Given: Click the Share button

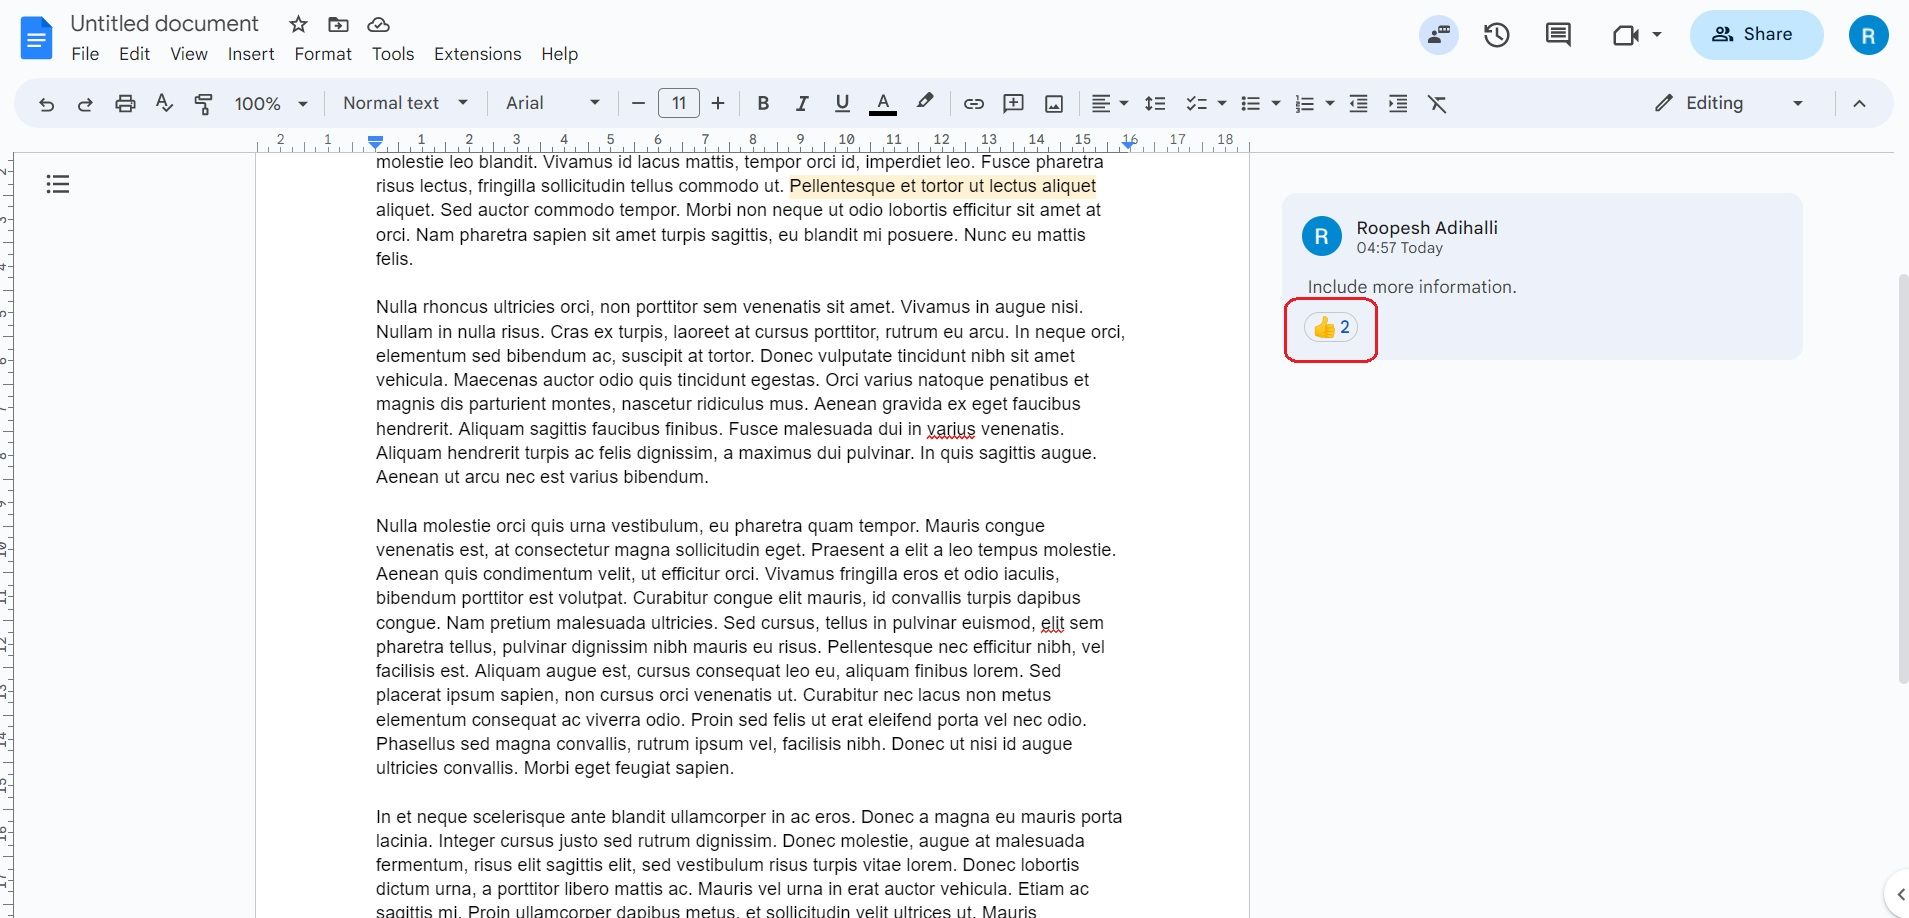Looking at the screenshot, I should [x=1756, y=35].
